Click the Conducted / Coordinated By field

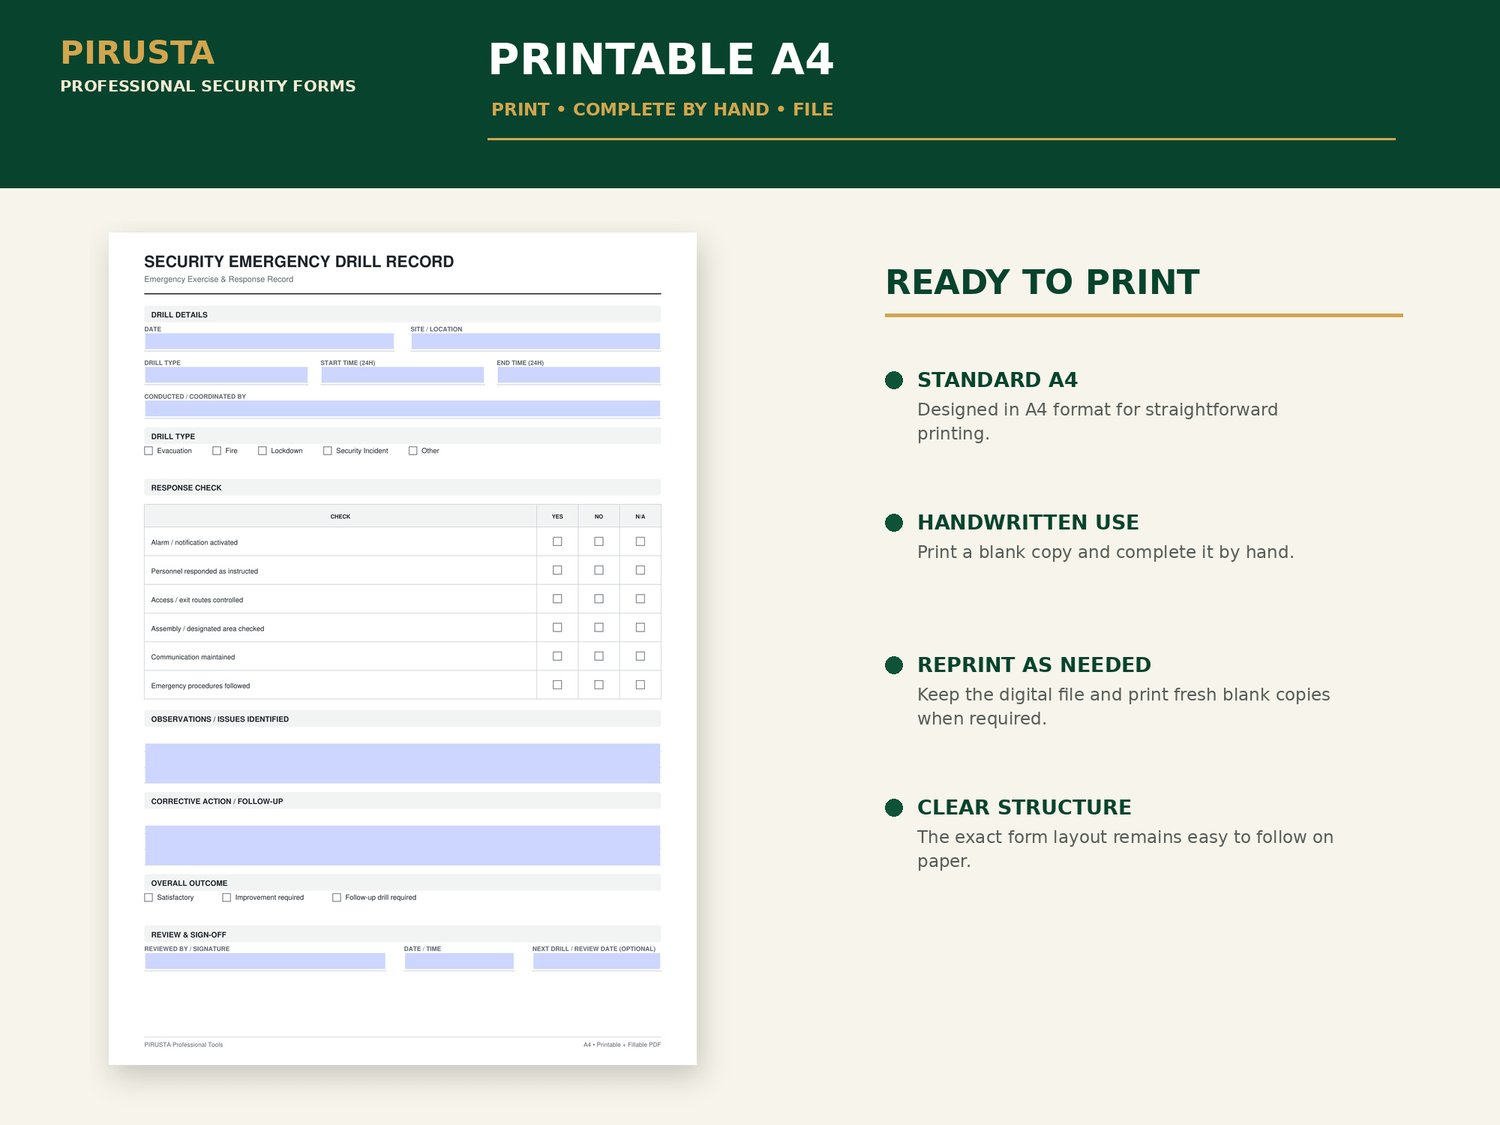pyautogui.click(x=402, y=409)
